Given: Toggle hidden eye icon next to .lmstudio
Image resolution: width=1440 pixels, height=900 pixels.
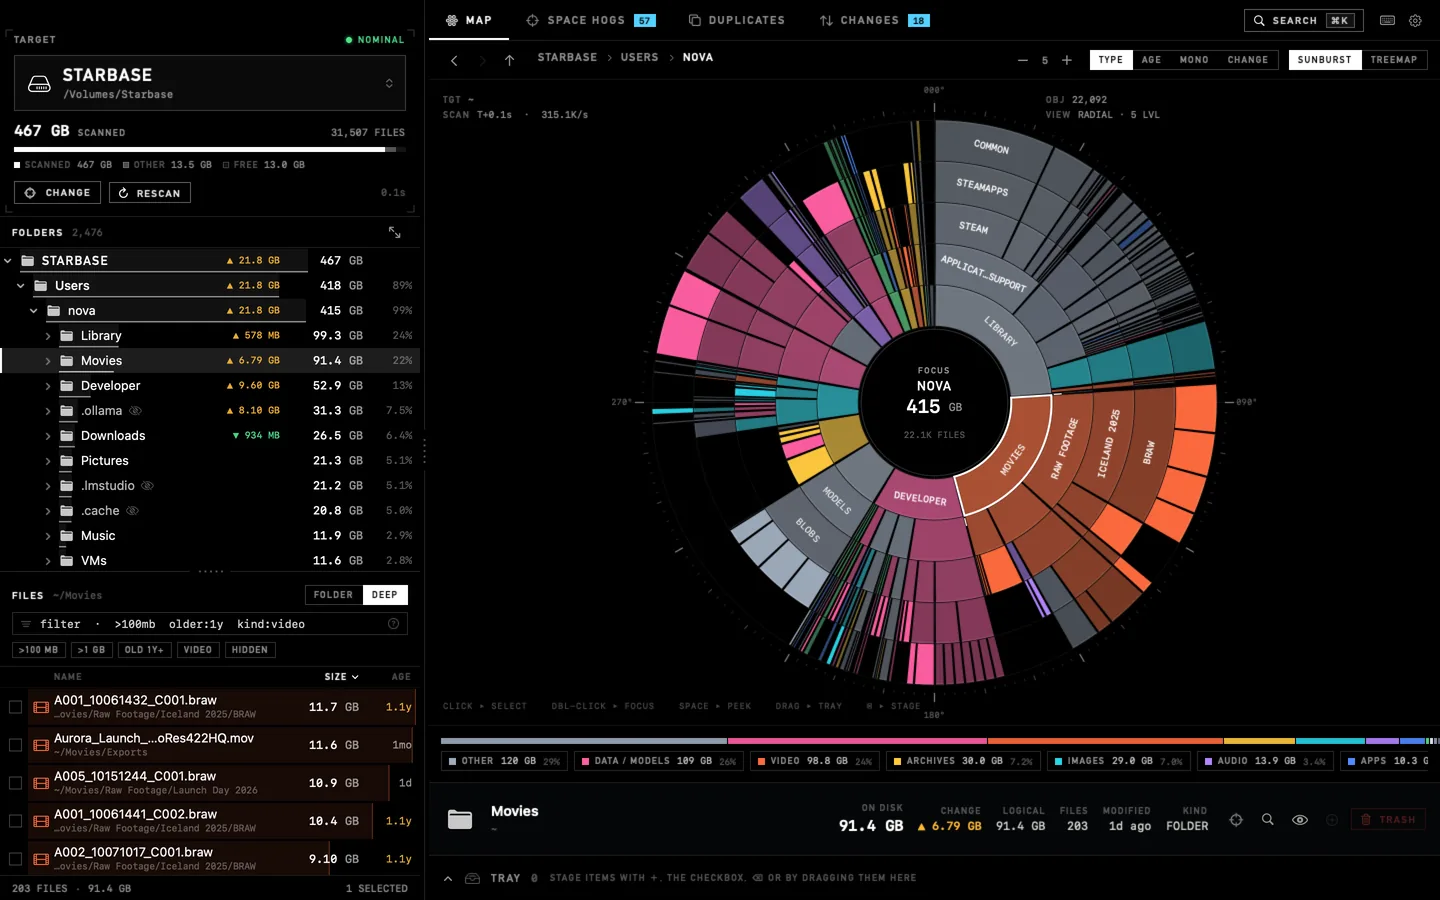Looking at the screenshot, I should [x=147, y=486].
